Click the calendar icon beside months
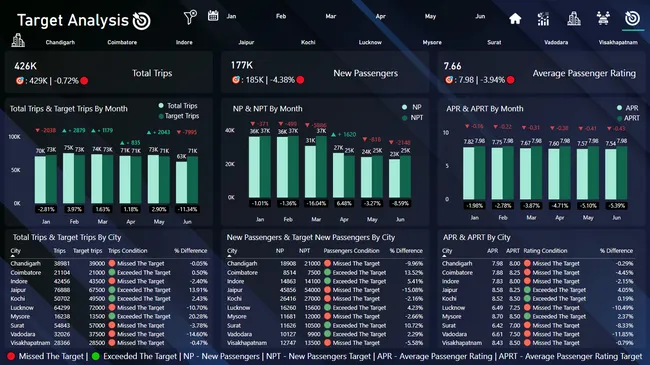 [213, 16]
